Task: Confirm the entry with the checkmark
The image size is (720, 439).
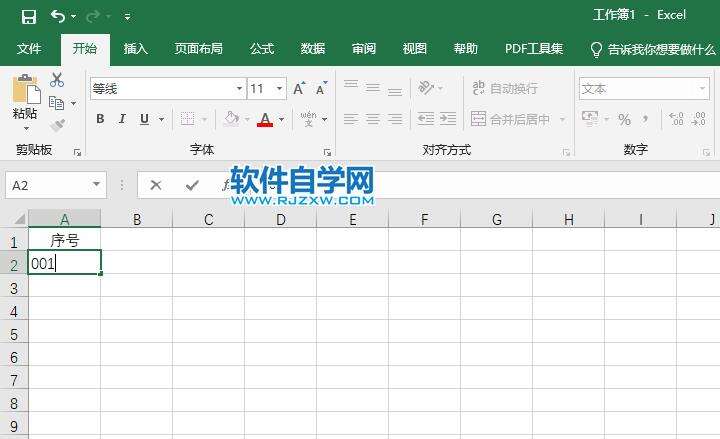Action: (192, 185)
